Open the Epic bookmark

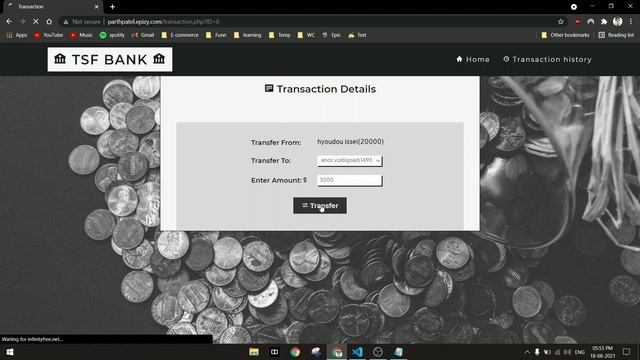coord(331,35)
